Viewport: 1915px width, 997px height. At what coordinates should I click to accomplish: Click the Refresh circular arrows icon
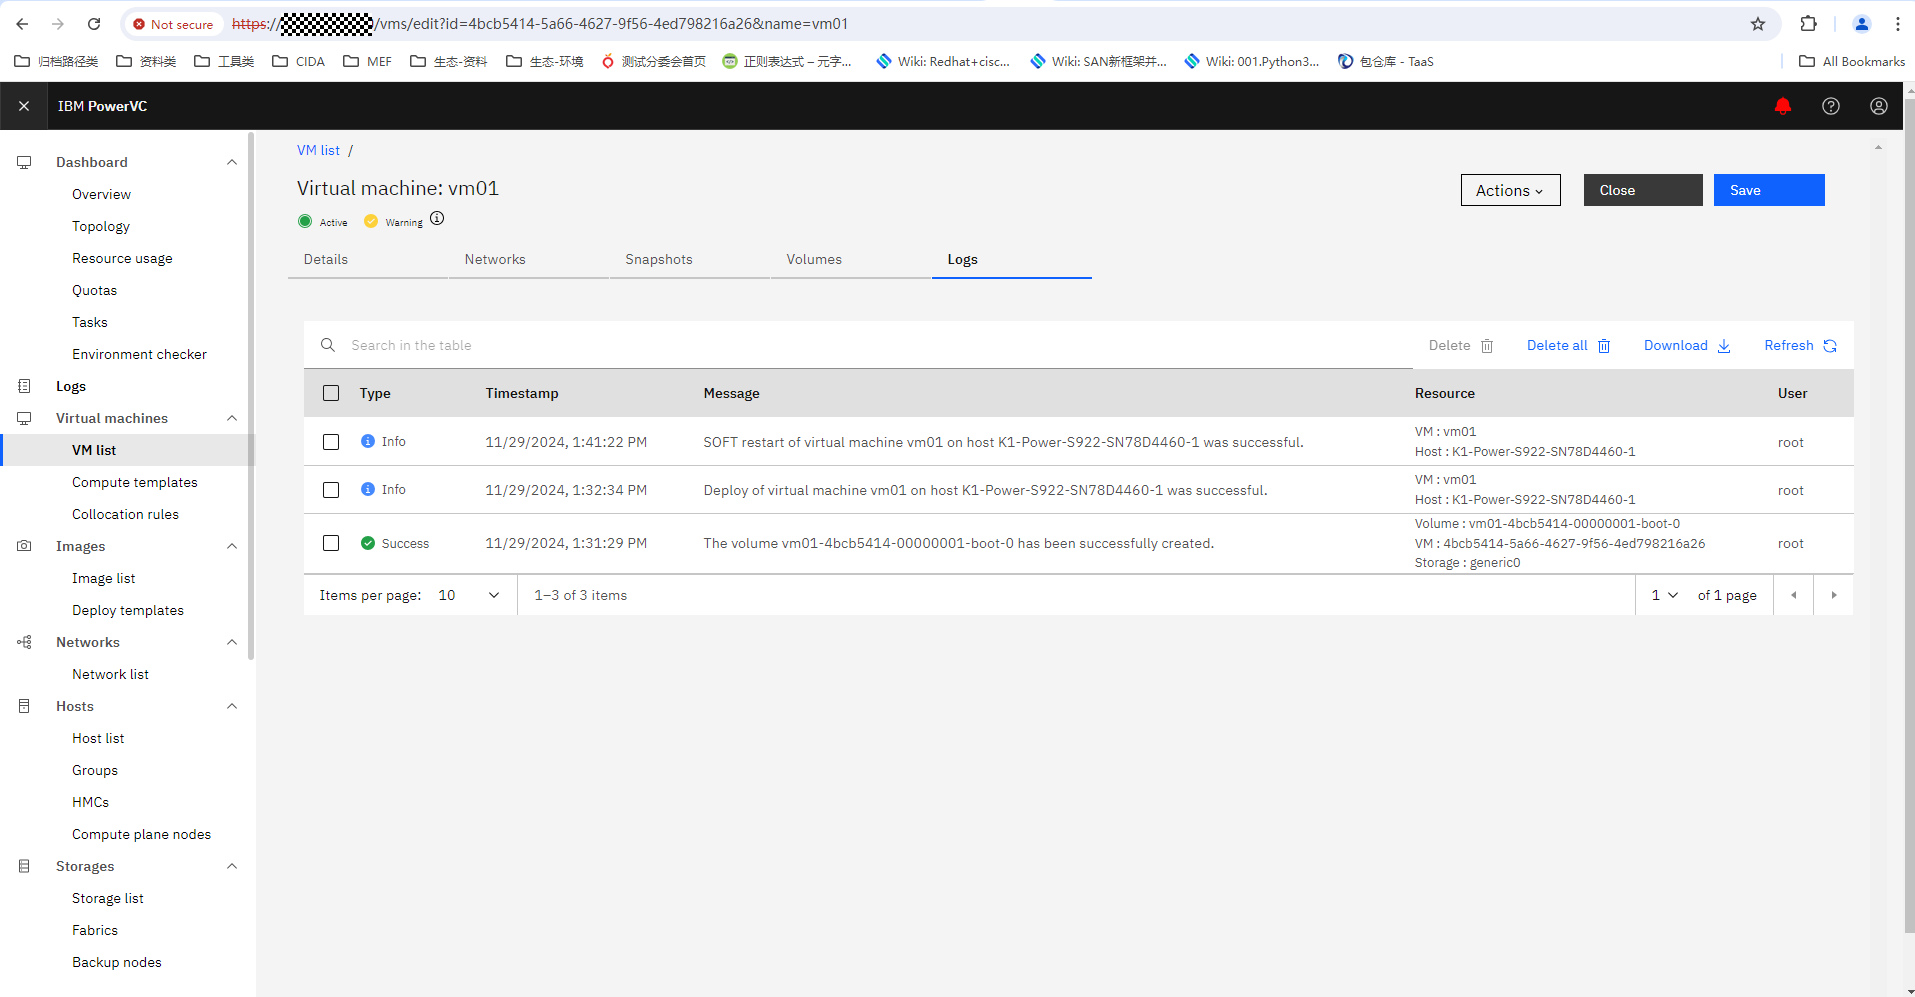click(1830, 346)
